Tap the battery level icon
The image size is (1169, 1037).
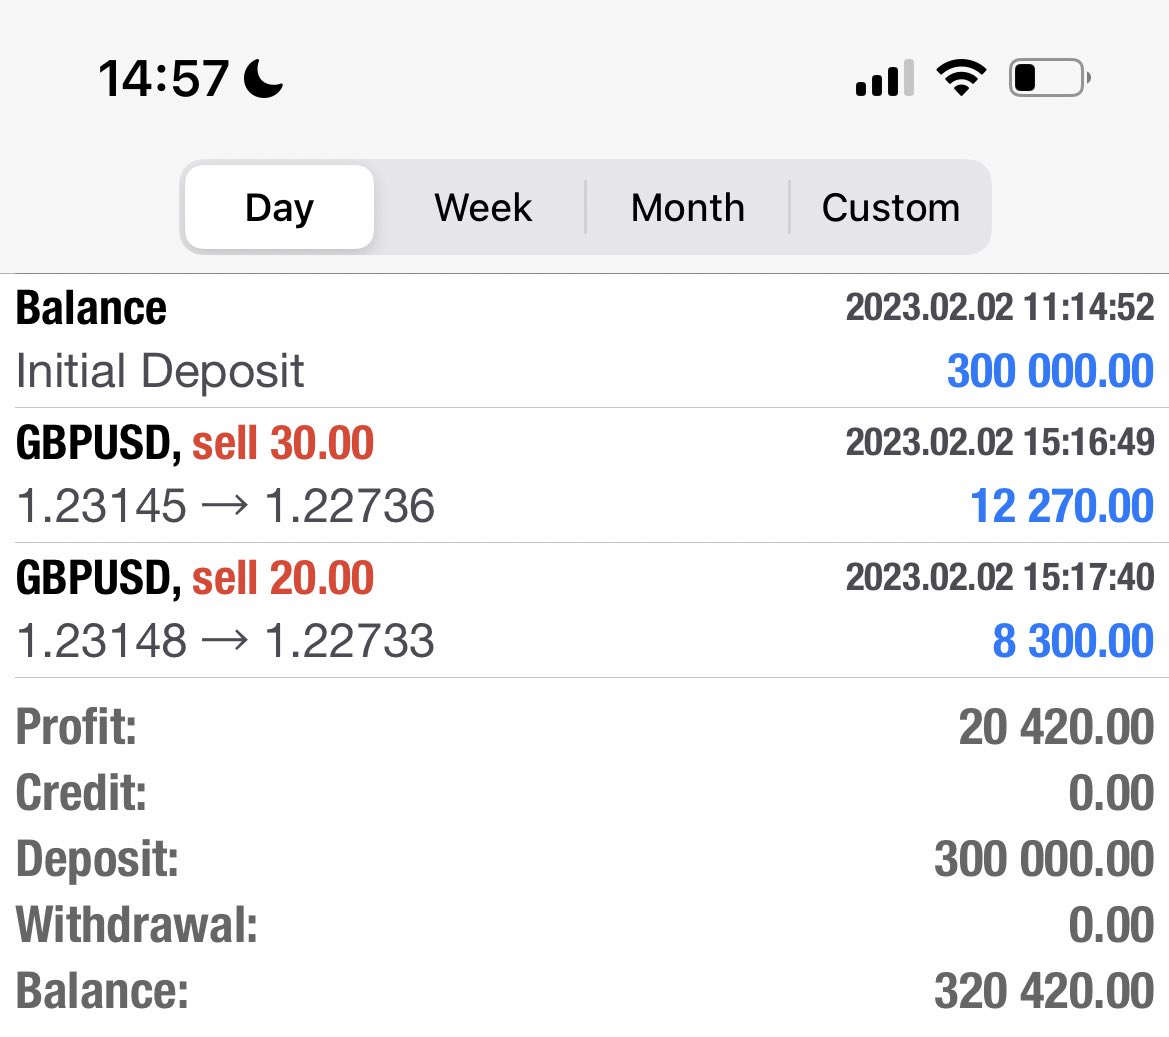[x=1050, y=78]
